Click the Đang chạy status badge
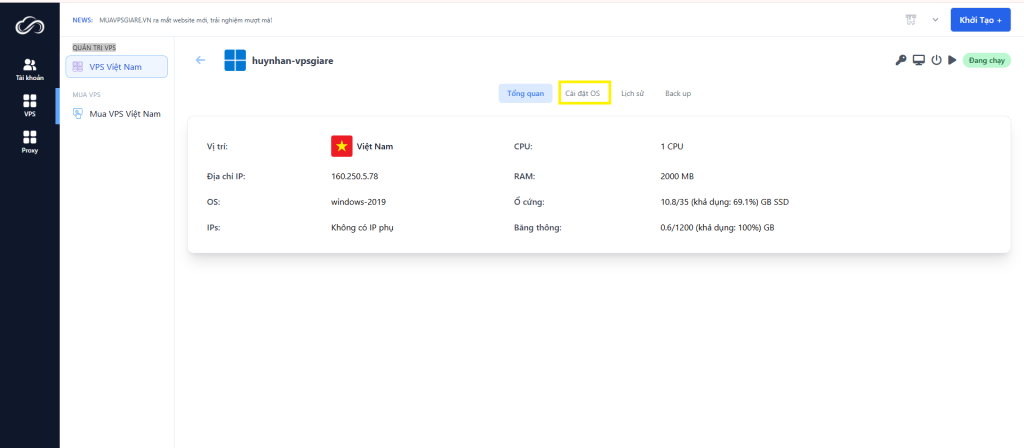This screenshot has height=448, width=1024. pos(986,60)
